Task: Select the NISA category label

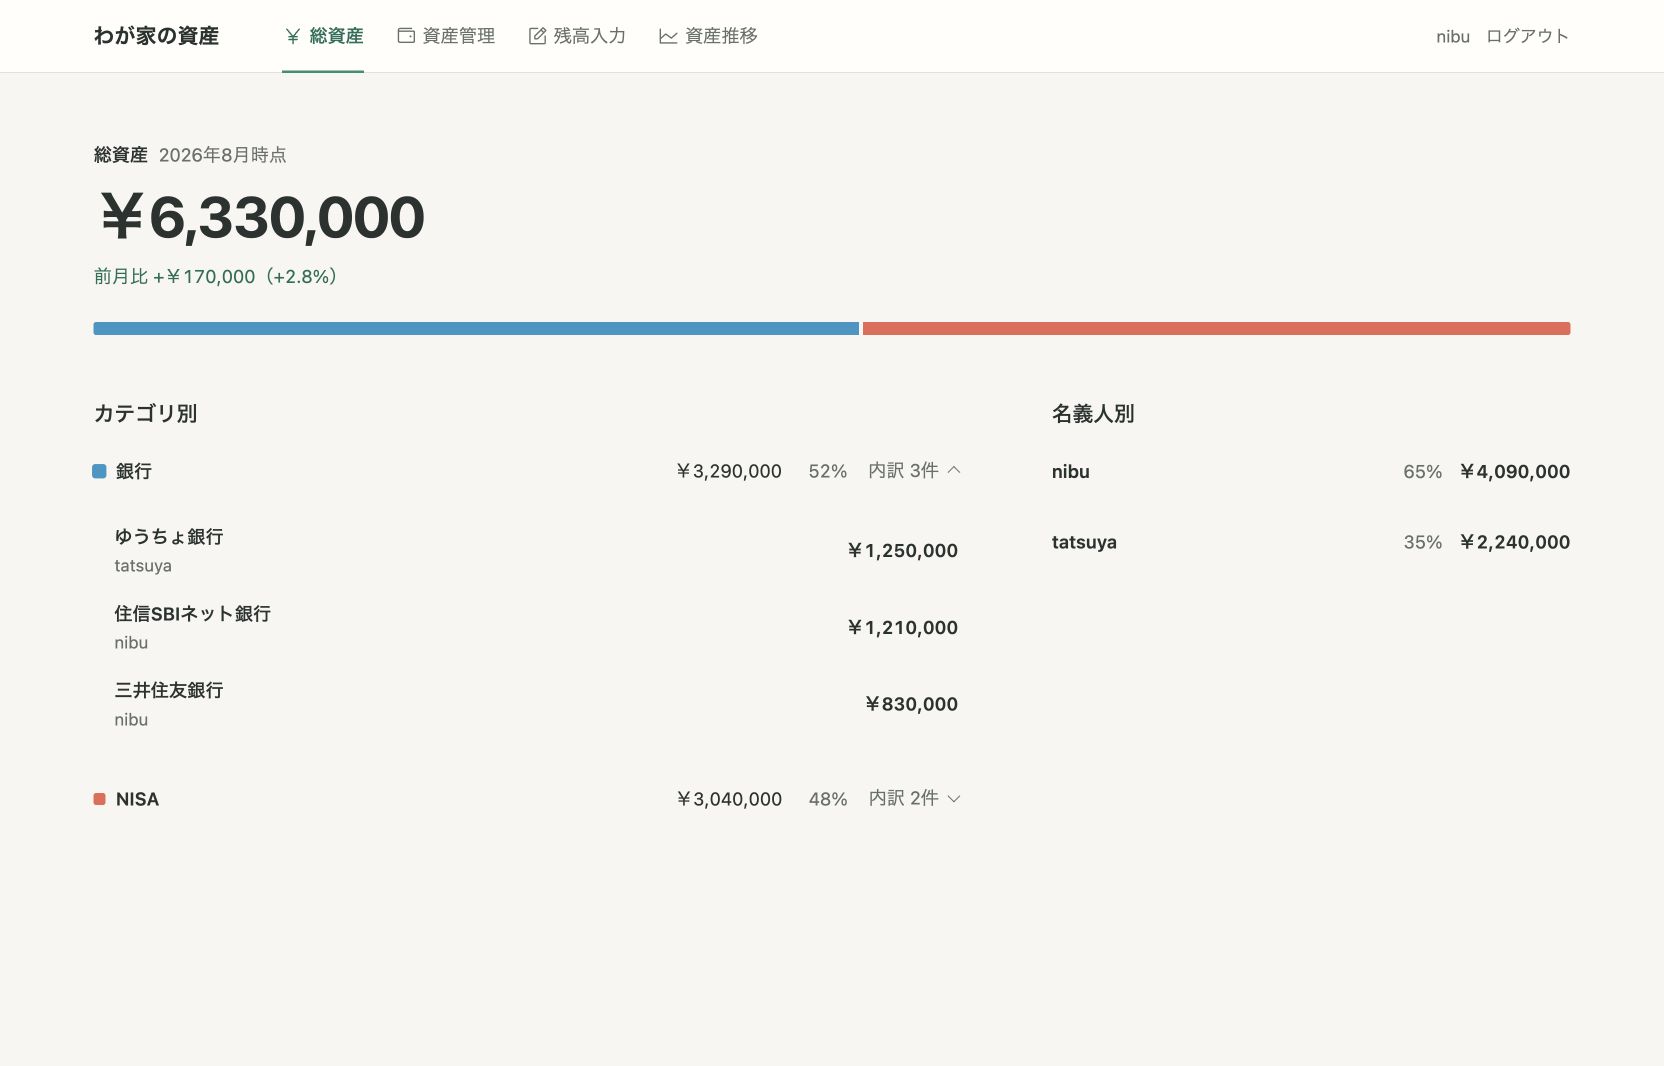Action: (x=137, y=799)
